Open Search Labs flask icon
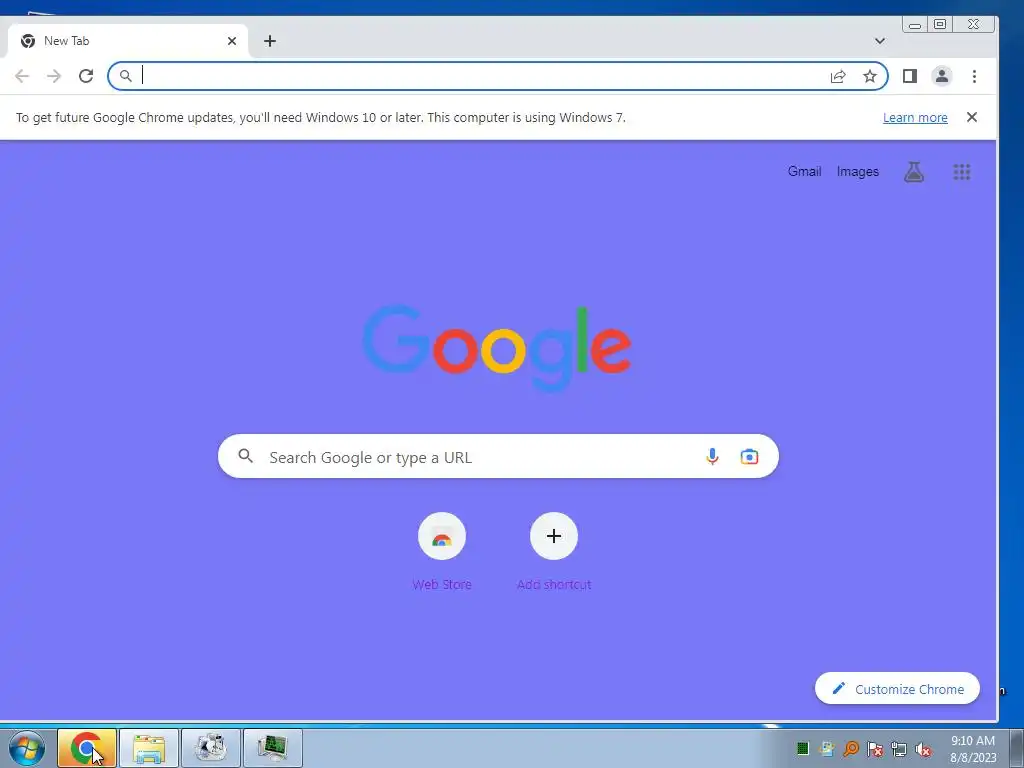The width and height of the screenshot is (1024, 768). (x=914, y=172)
